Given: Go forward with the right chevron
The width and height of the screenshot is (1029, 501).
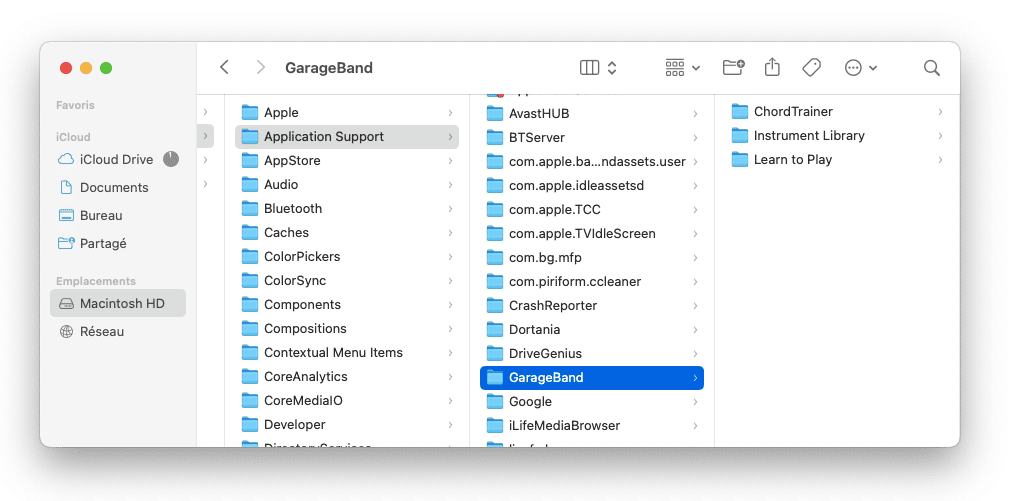Looking at the screenshot, I should [x=261, y=68].
